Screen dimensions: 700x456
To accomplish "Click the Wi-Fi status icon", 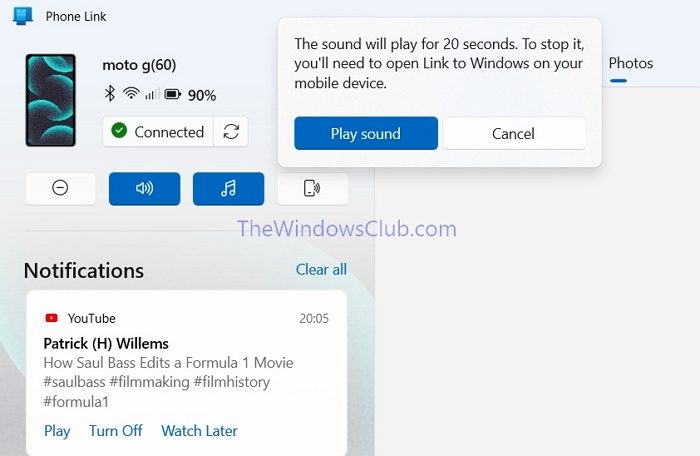I will [131, 93].
